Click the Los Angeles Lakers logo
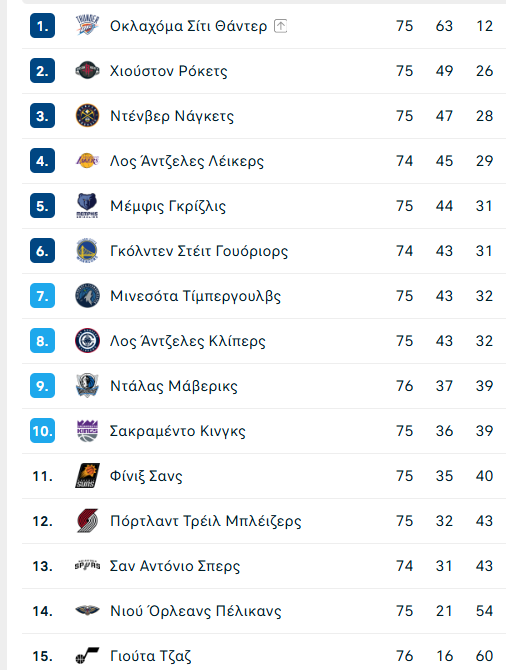Viewport: 506px width, 670px height. click(x=87, y=161)
